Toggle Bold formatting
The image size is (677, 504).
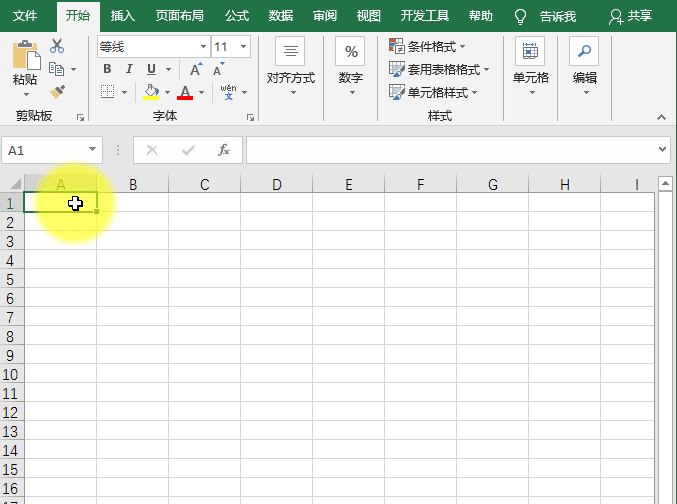click(x=107, y=69)
